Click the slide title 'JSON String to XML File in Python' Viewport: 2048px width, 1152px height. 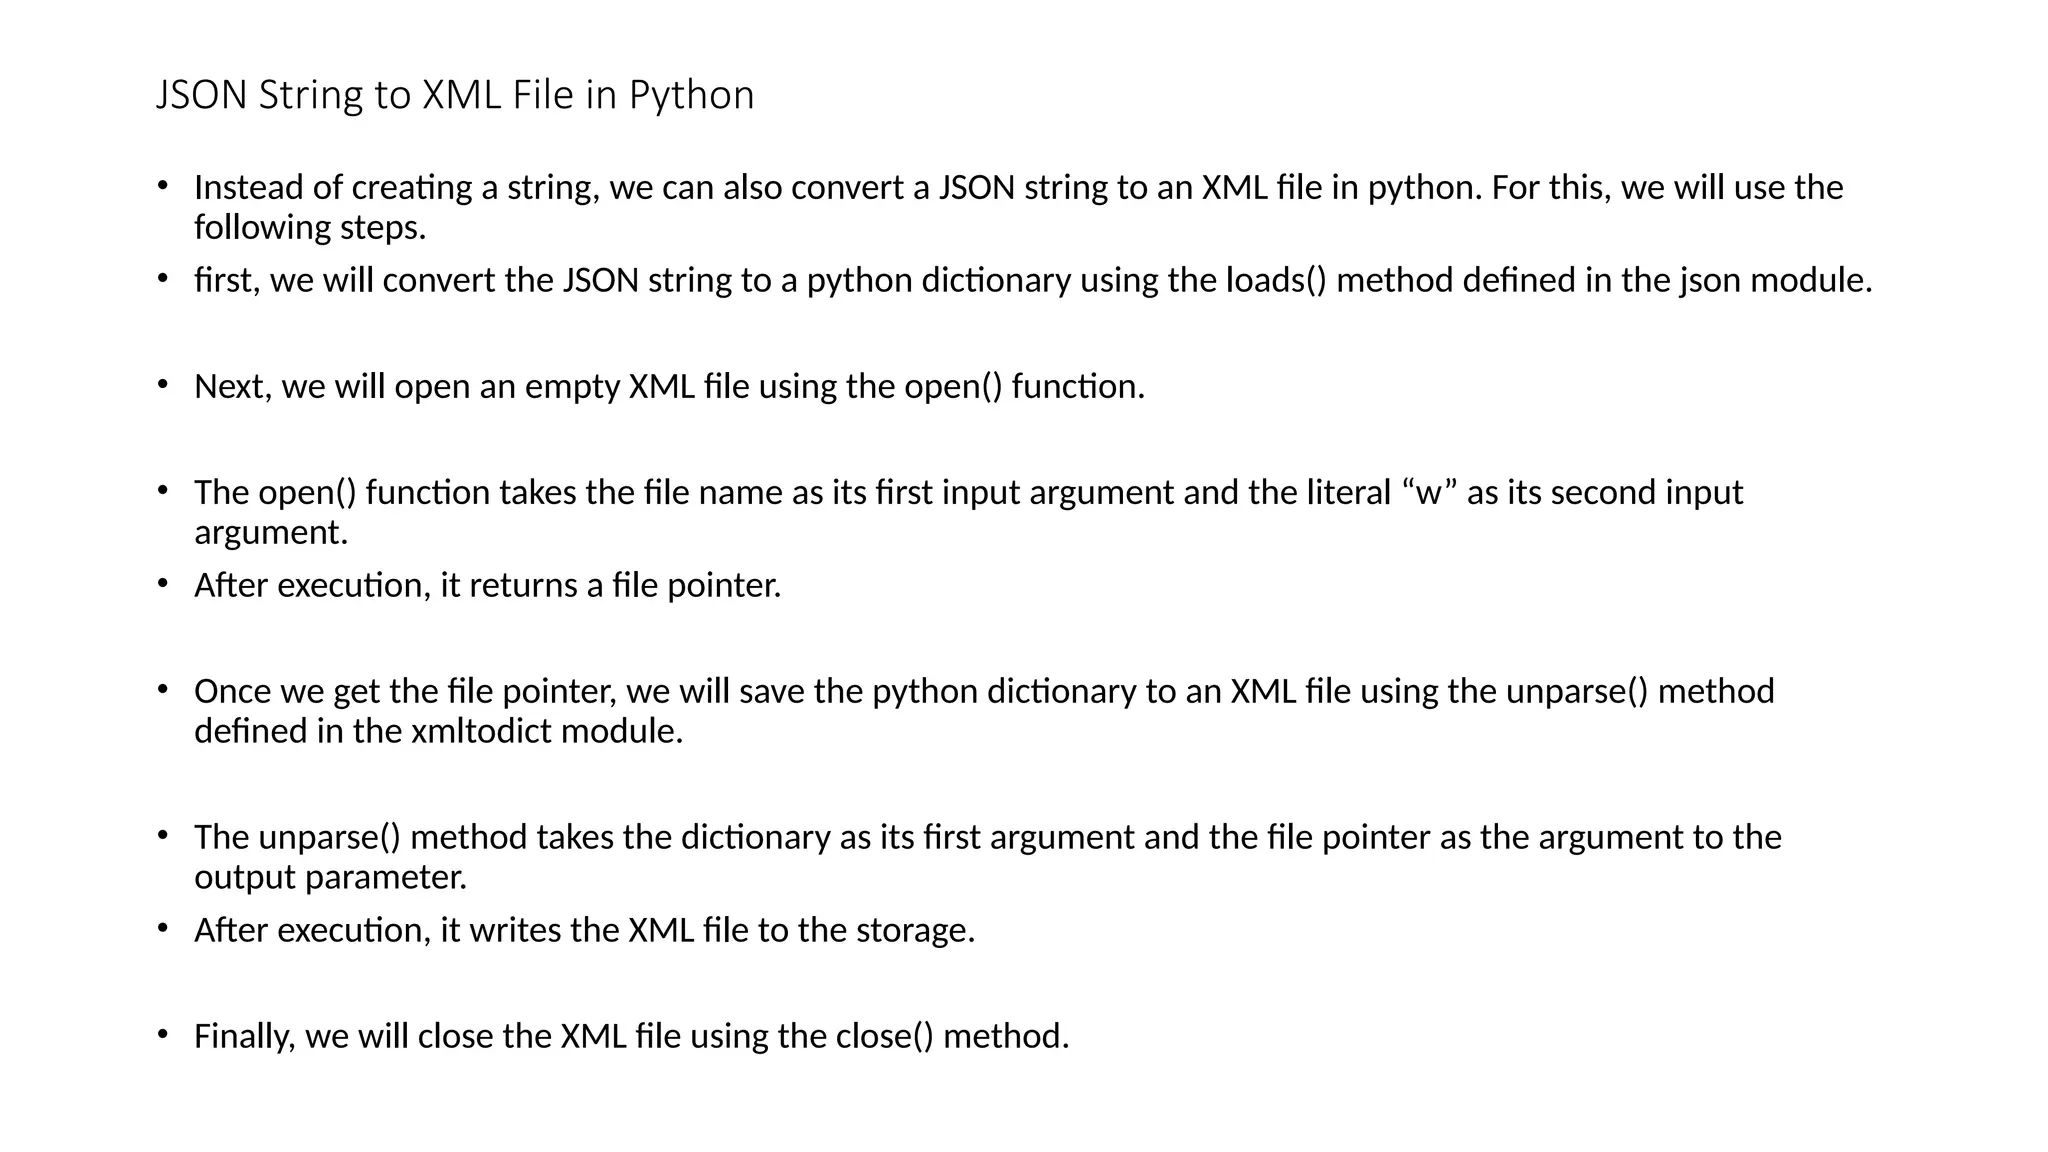[455, 95]
